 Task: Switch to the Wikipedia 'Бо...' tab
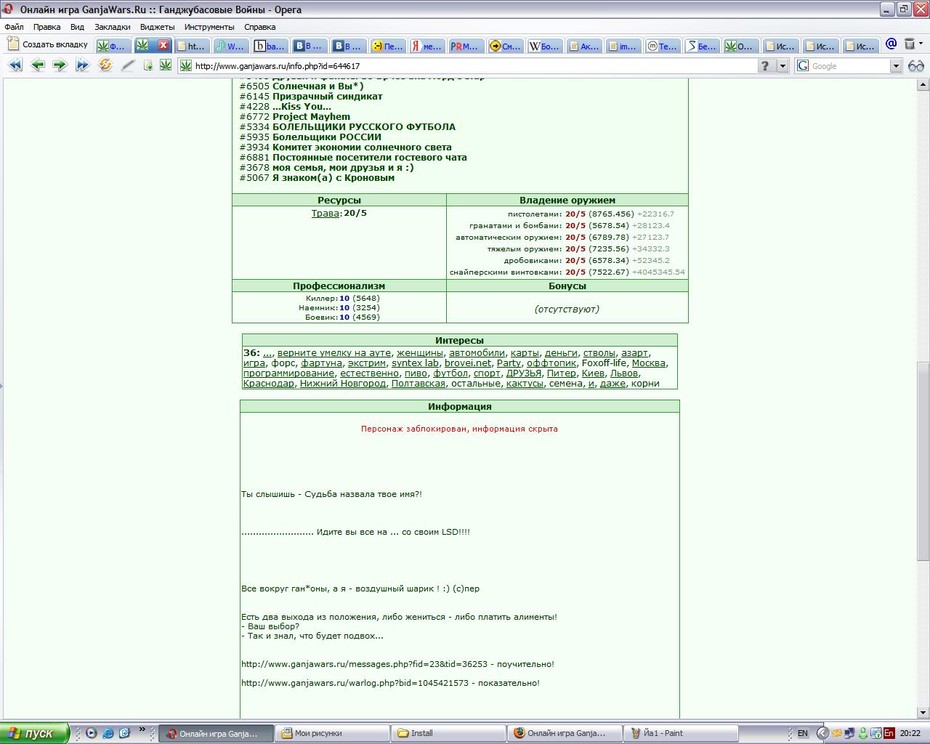coord(544,46)
